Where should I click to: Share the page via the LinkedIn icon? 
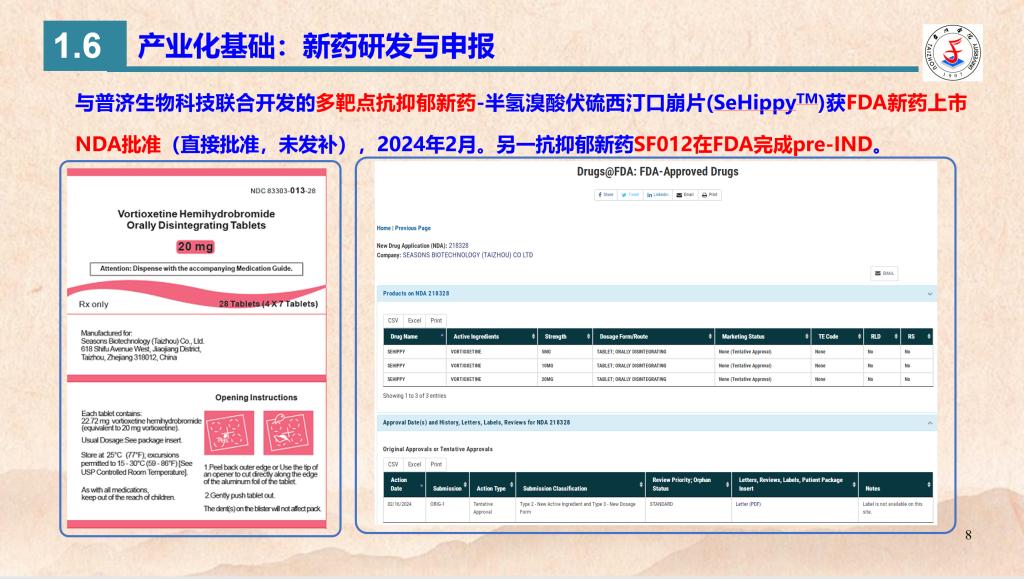click(x=658, y=195)
